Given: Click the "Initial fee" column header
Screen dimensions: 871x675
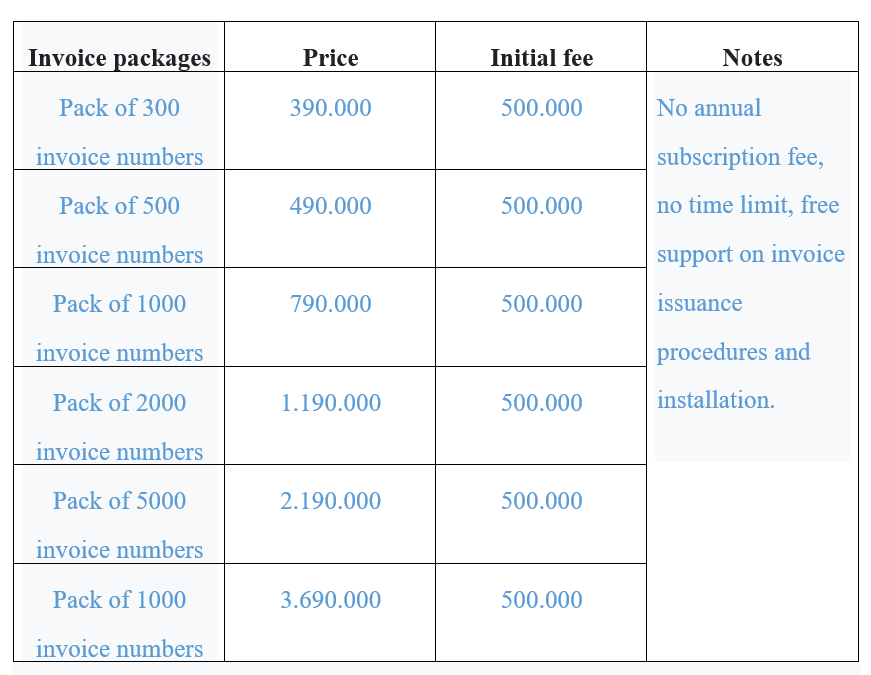Looking at the screenshot, I should (541, 58).
